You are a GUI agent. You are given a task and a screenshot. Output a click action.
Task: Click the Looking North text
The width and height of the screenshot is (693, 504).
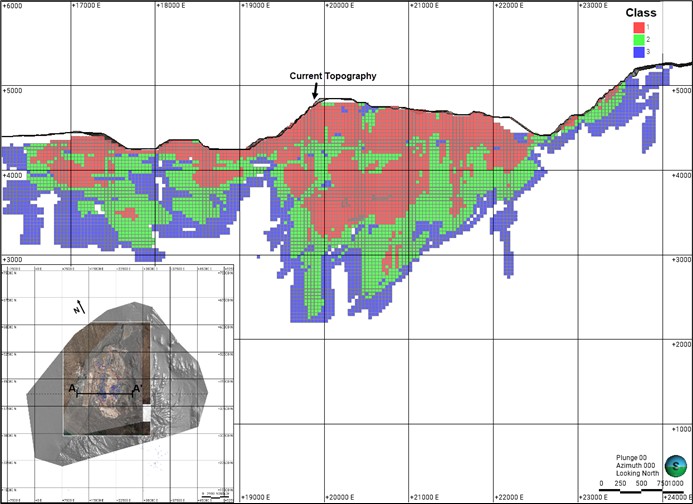coord(638,473)
